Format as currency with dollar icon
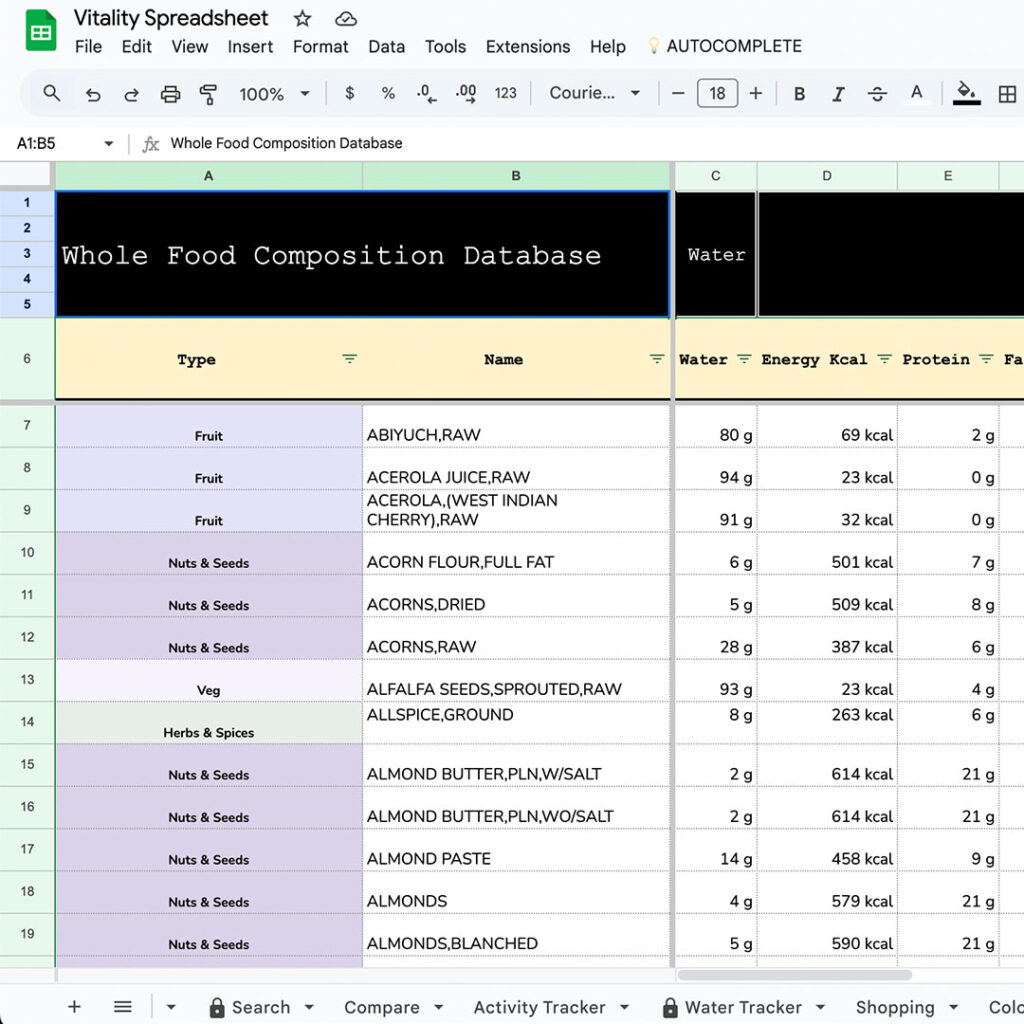Screen dimensions: 1024x1024 point(349,93)
